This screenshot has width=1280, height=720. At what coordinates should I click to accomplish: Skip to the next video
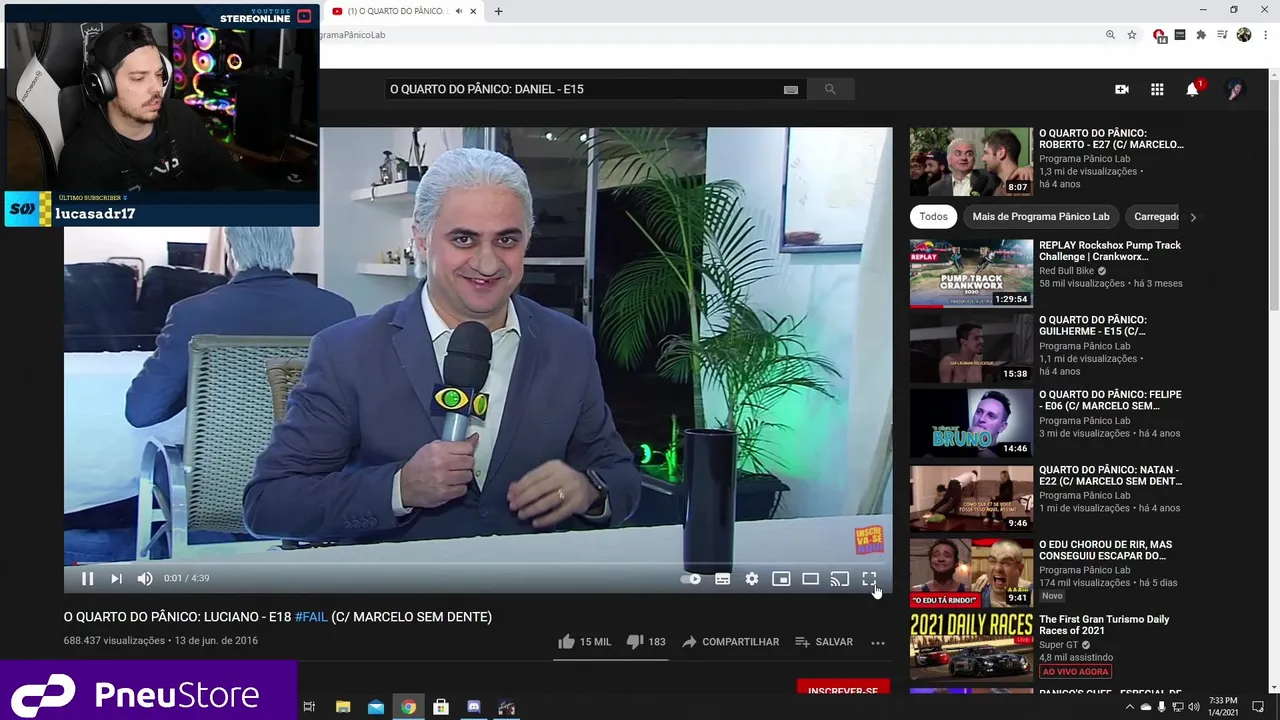click(x=116, y=578)
